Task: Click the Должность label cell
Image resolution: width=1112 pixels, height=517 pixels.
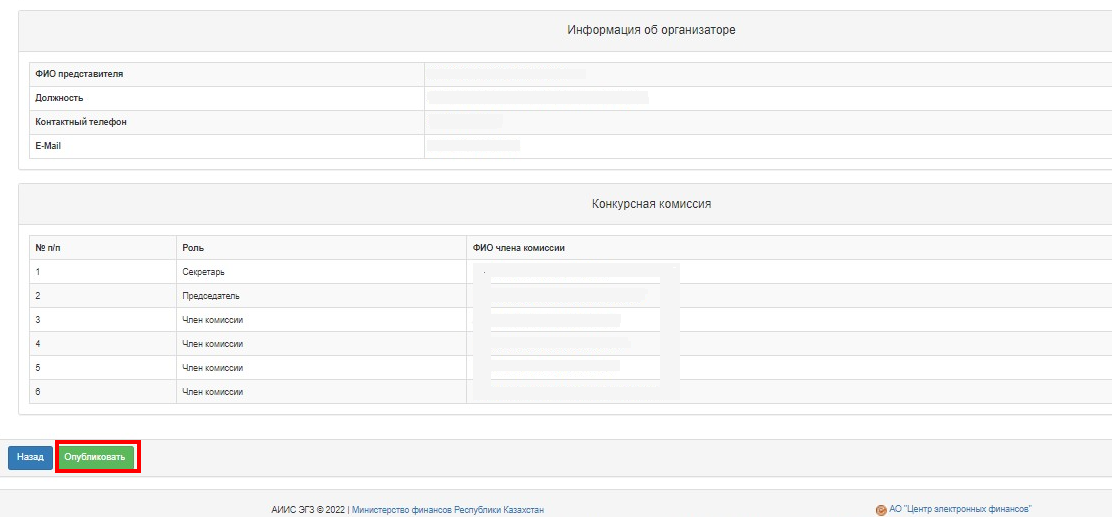Action: pos(227,99)
